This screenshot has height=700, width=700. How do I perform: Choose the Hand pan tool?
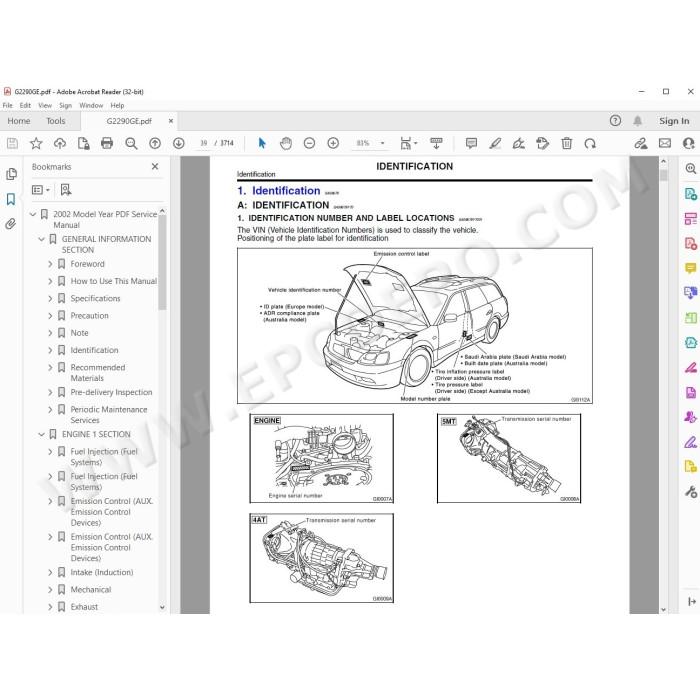coord(286,143)
